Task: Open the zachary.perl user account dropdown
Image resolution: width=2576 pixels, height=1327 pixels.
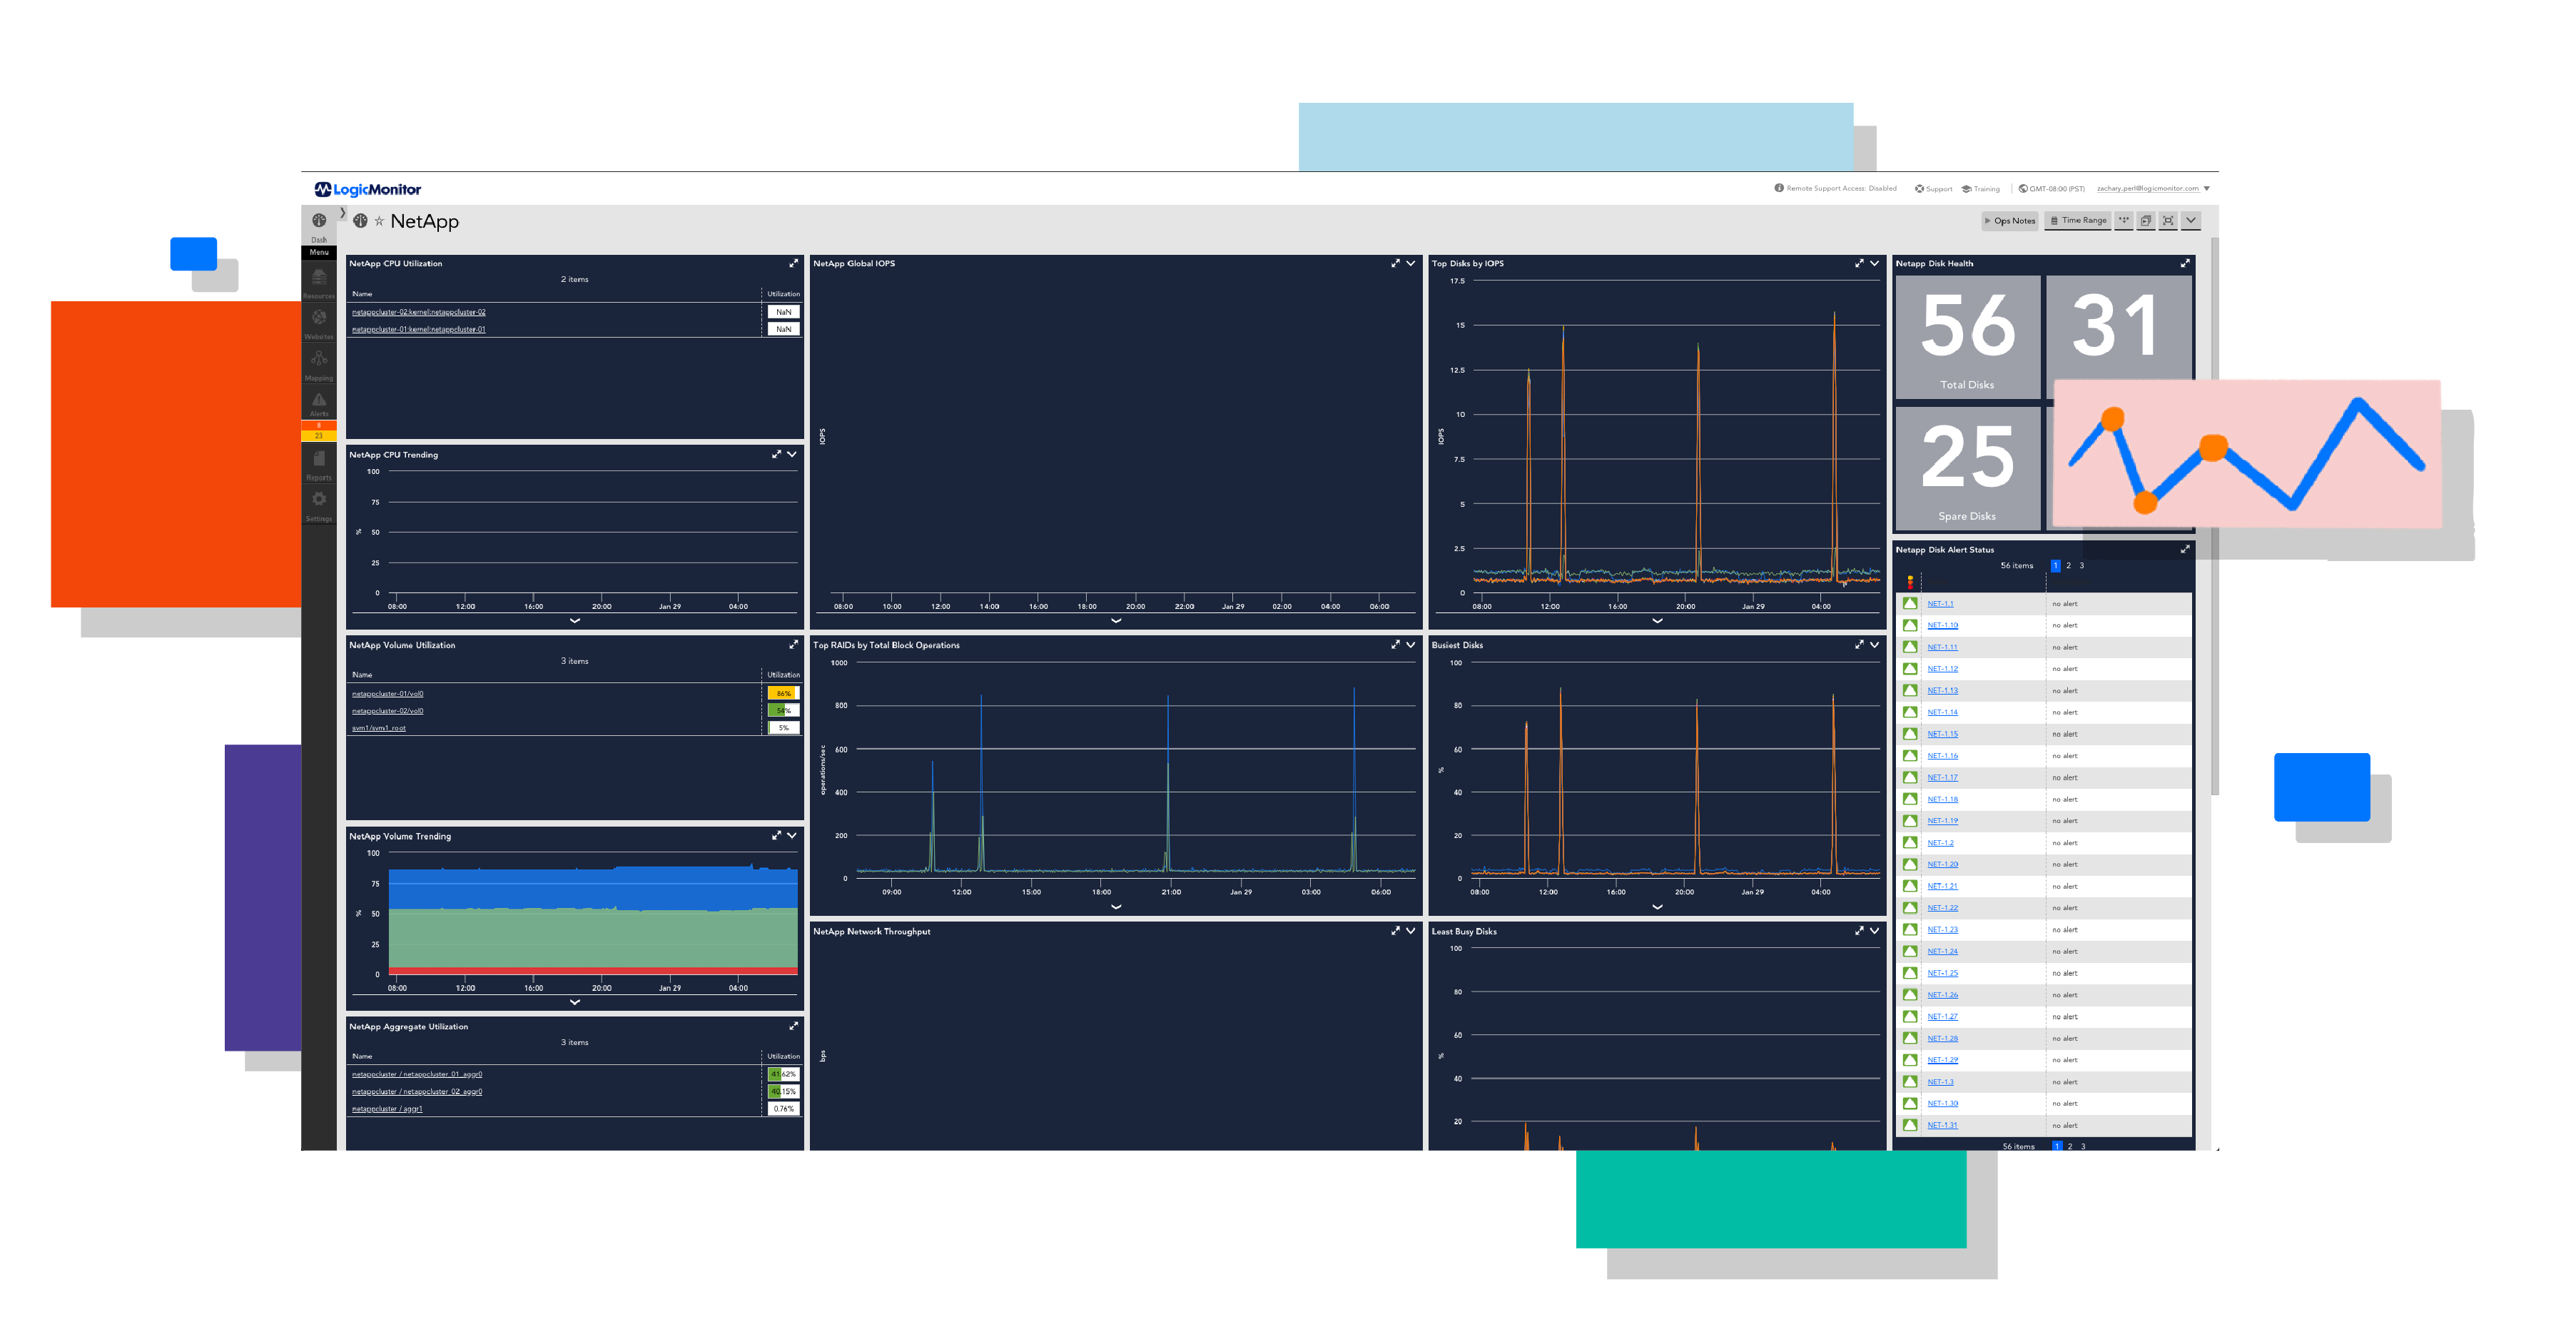Action: click(2153, 189)
